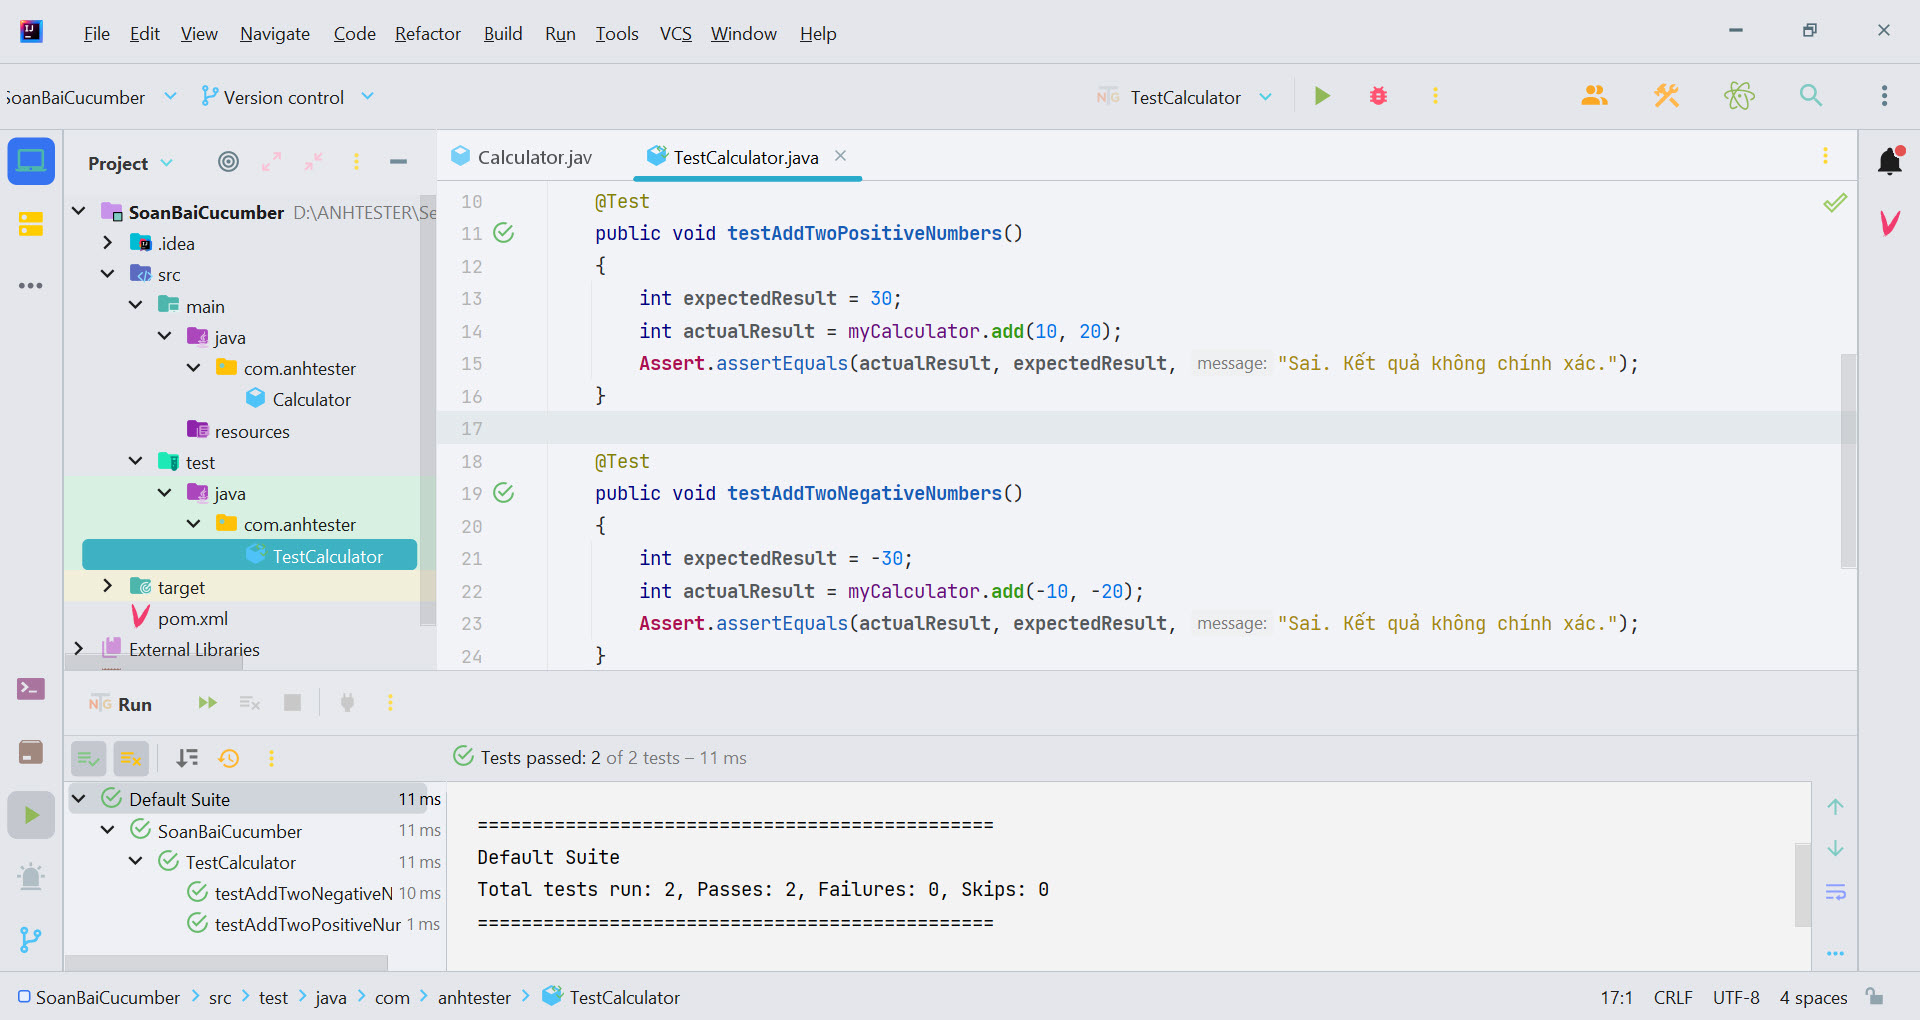Click 4 spaces indent status
The image size is (1920, 1020).
click(1813, 998)
